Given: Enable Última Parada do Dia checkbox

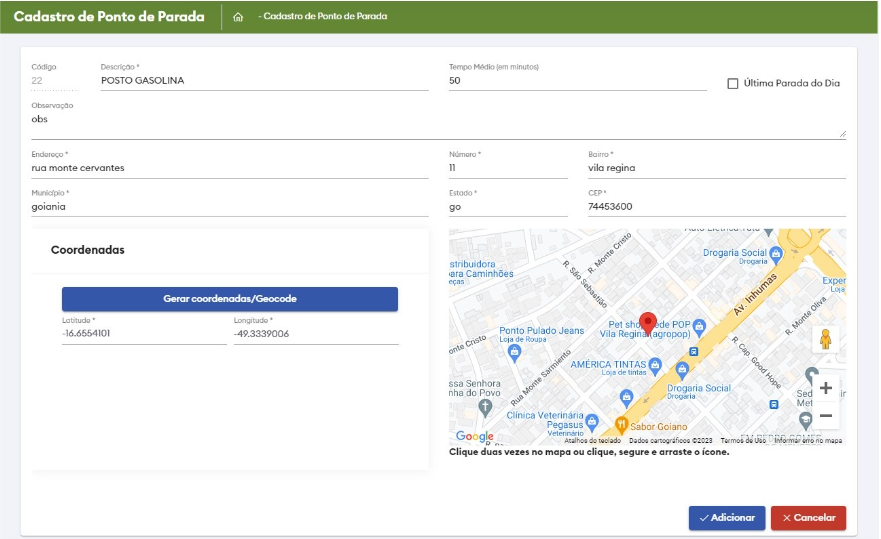Looking at the screenshot, I should click(733, 84).
